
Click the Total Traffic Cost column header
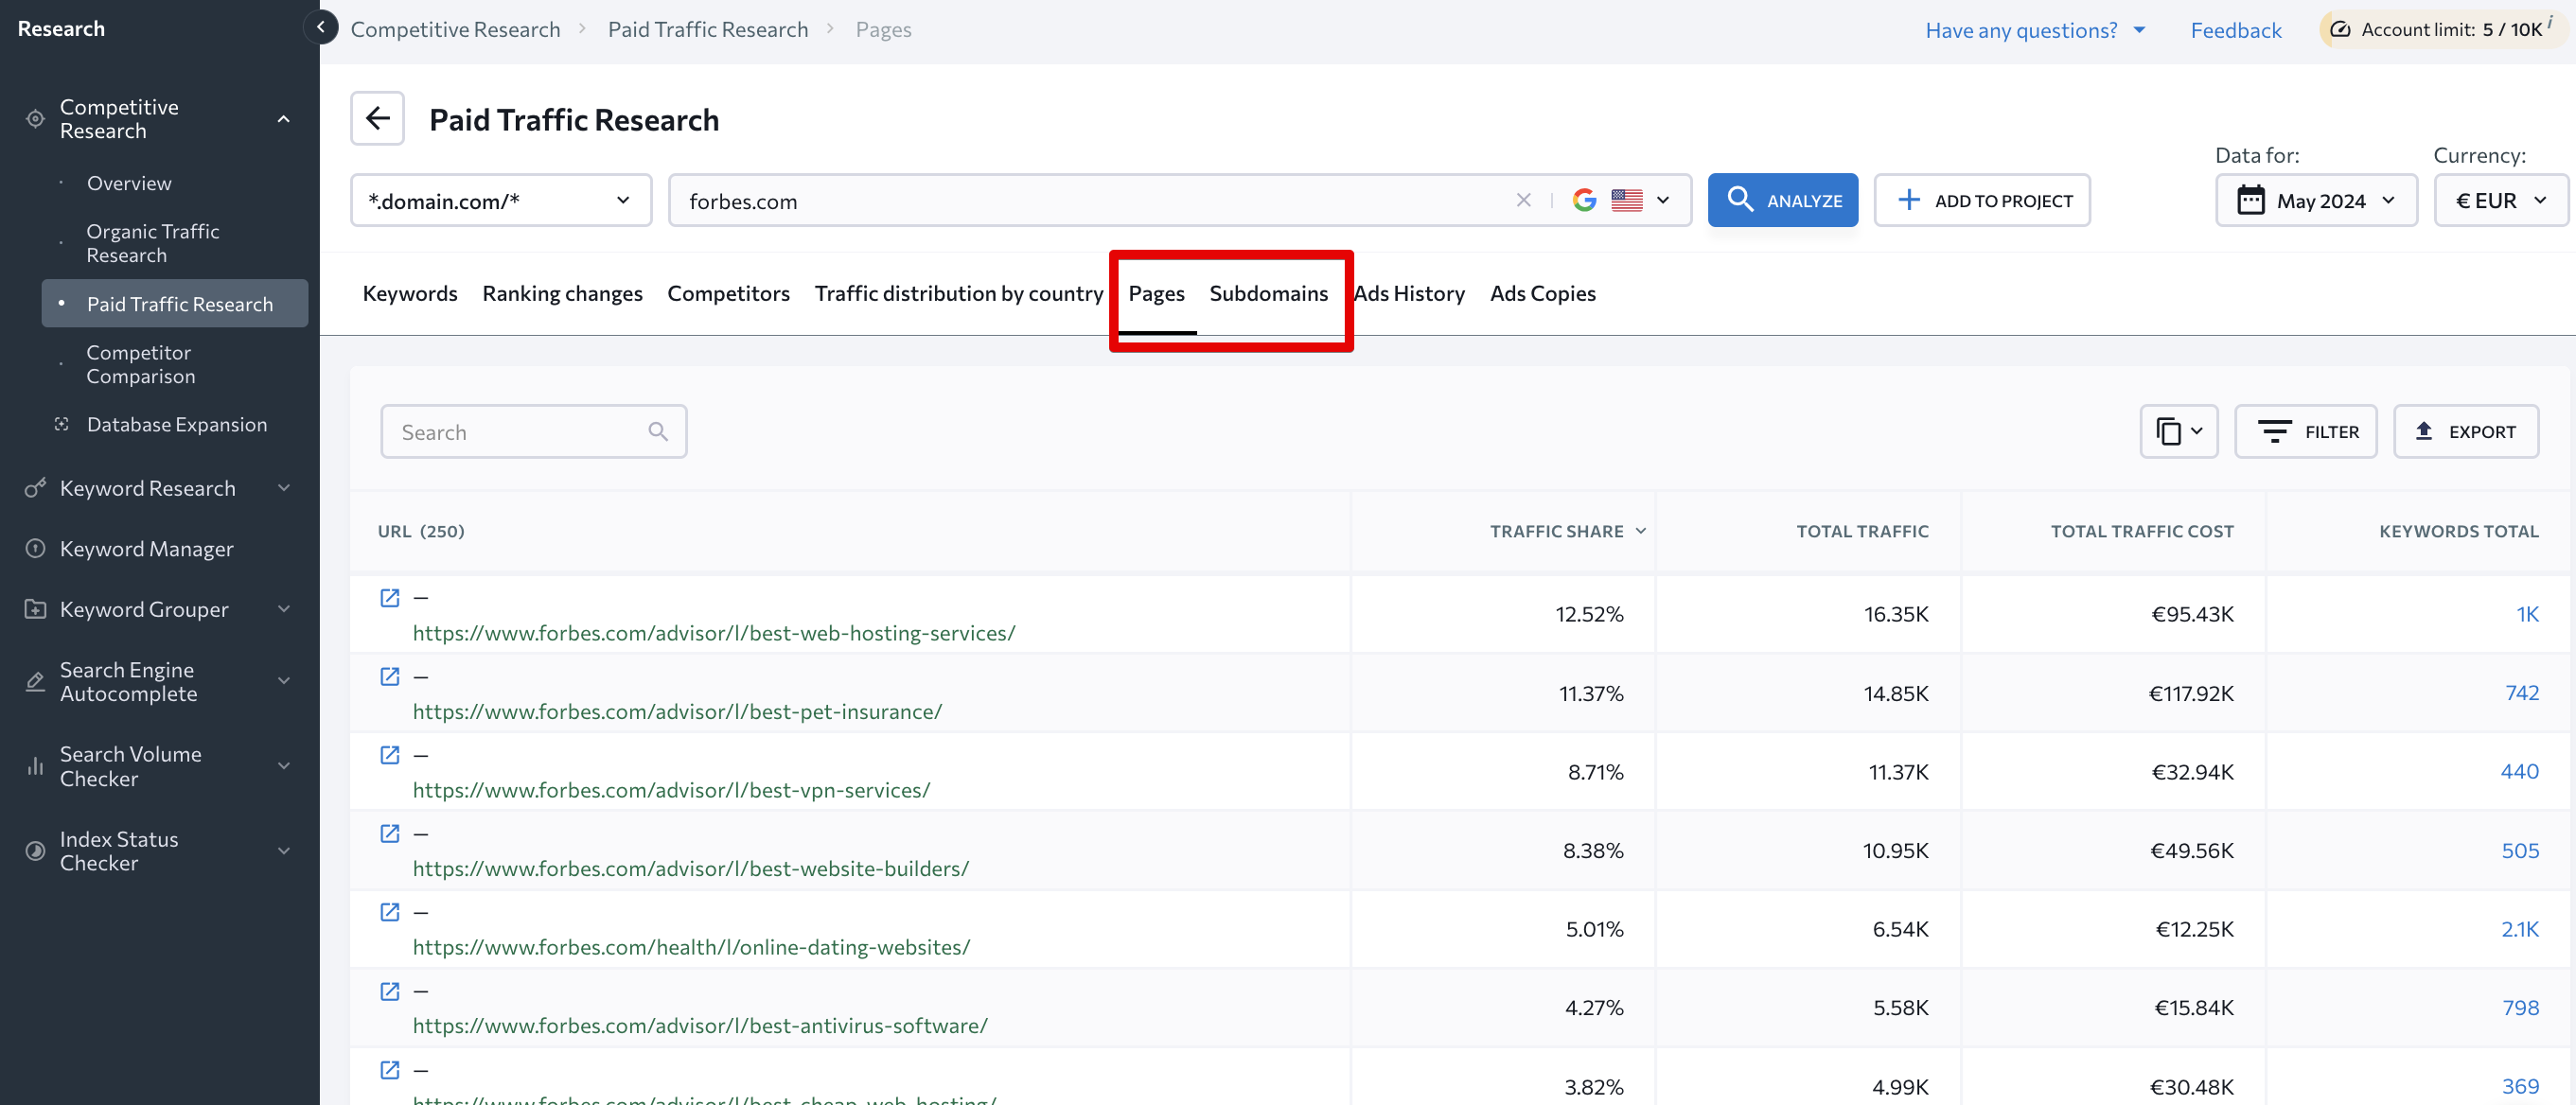coord(2141,531)
